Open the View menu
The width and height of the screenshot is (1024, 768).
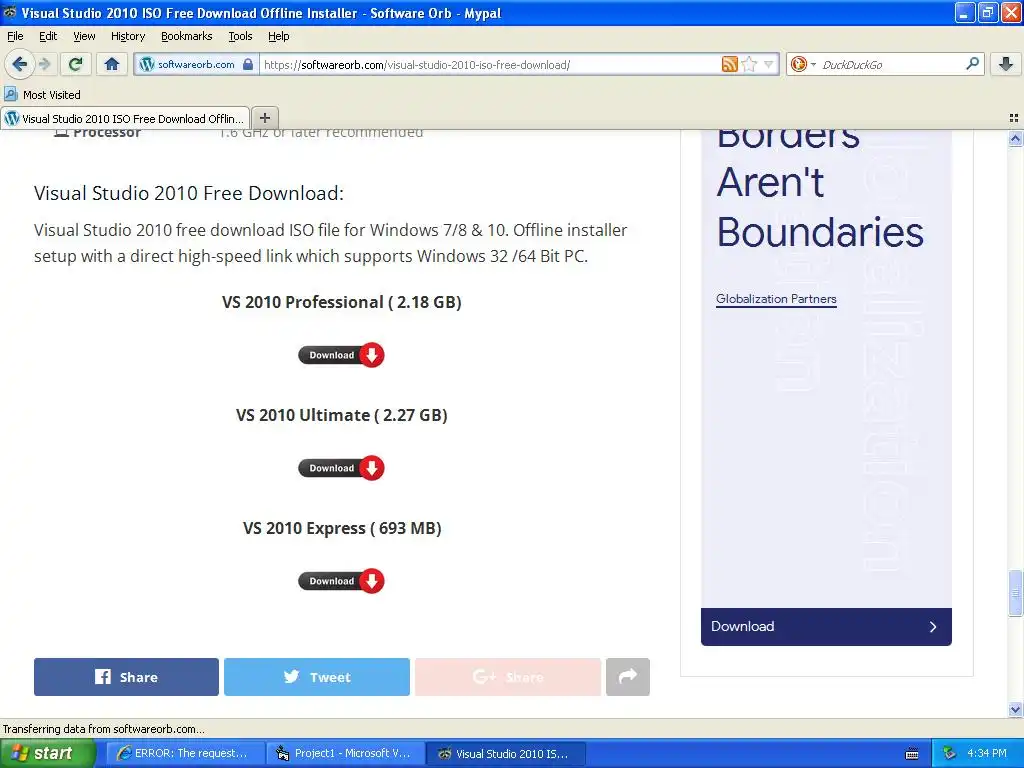[x=84, y=36]
